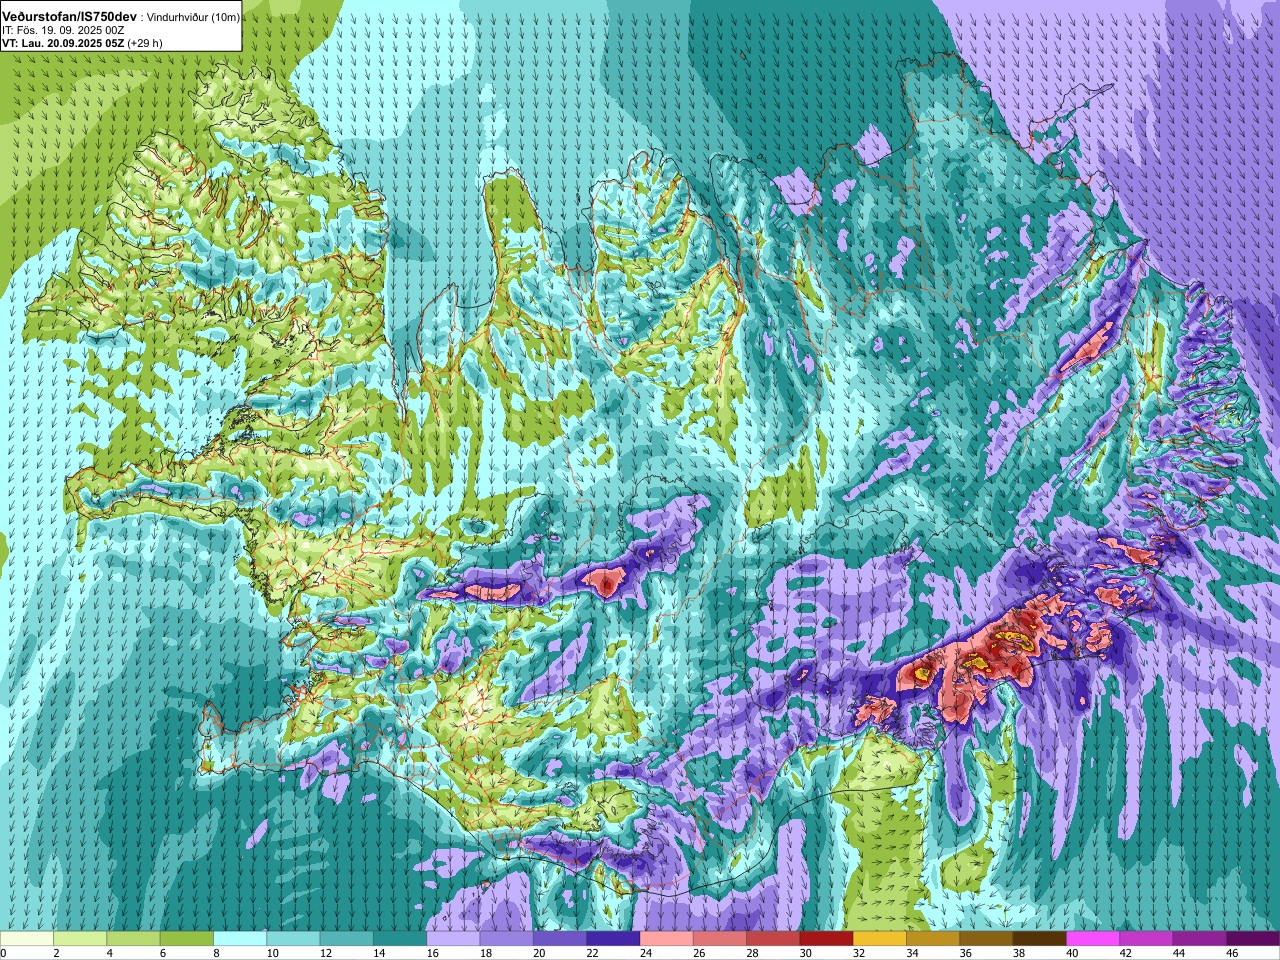1280x960 pixels.
Task: Click the legend scale number 8
Action: click(x=217, y=954)
